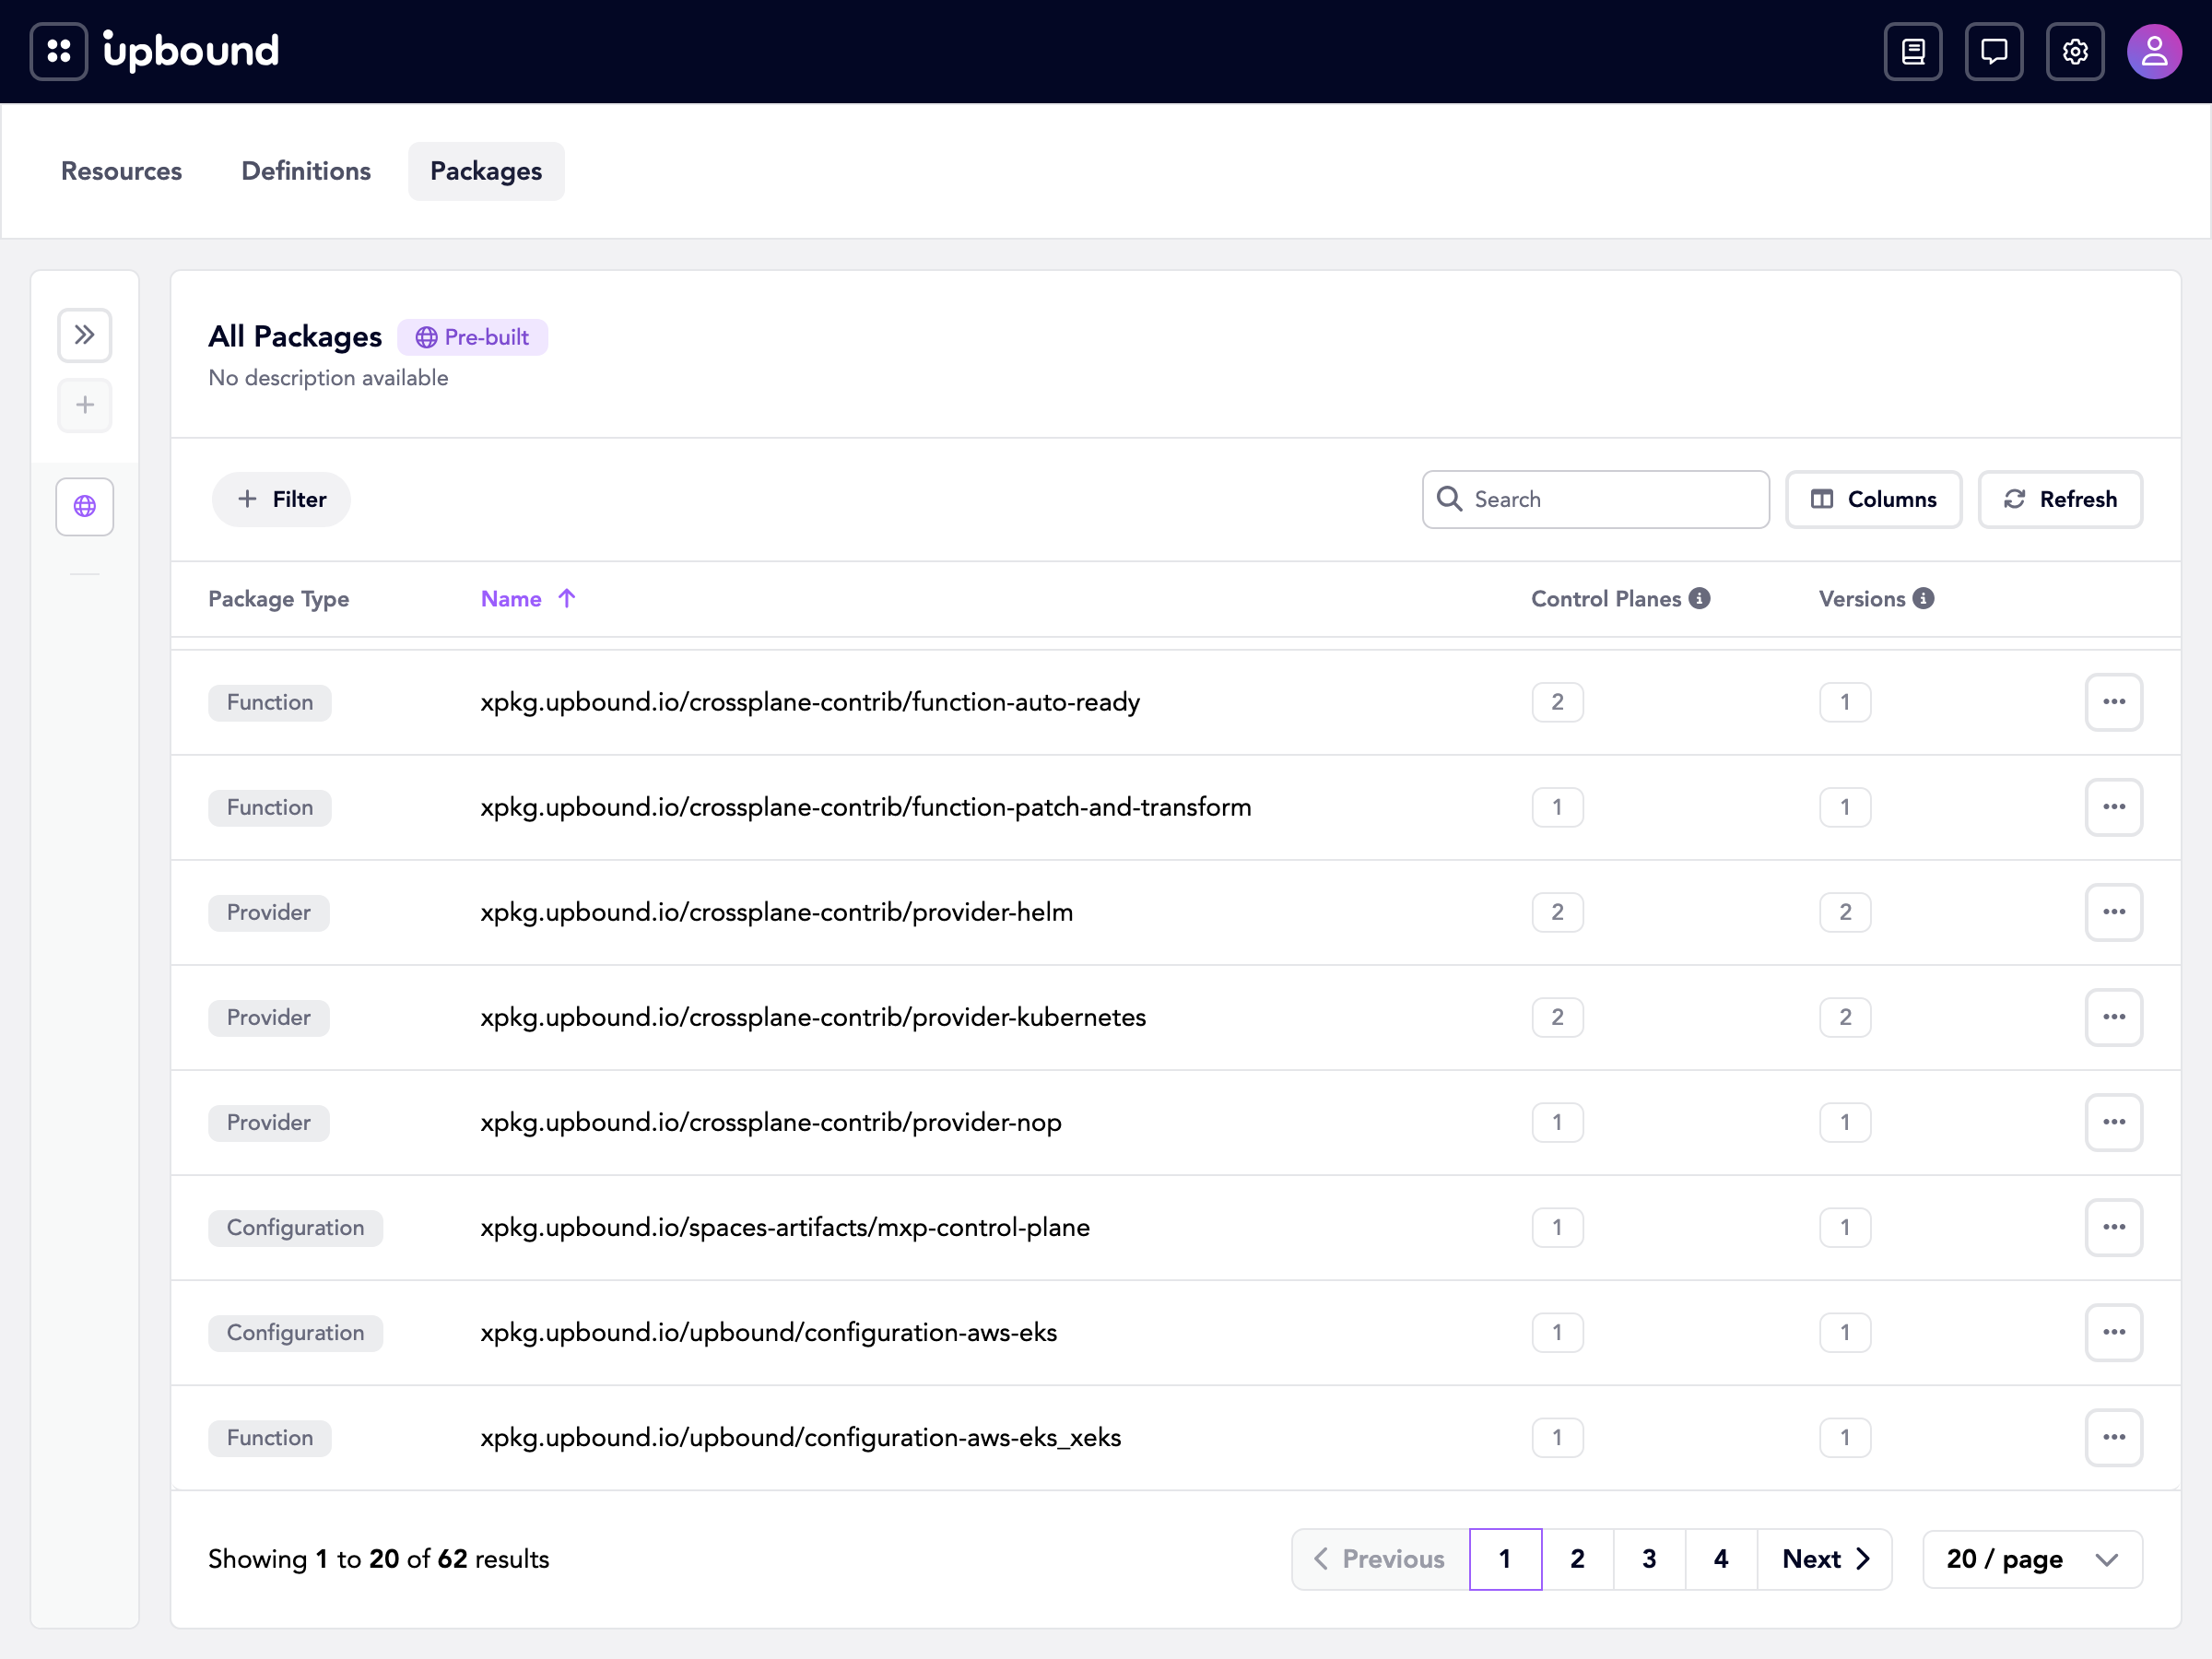Open actions menu for mxp-control-plane

click(x=2114, y=1227)
